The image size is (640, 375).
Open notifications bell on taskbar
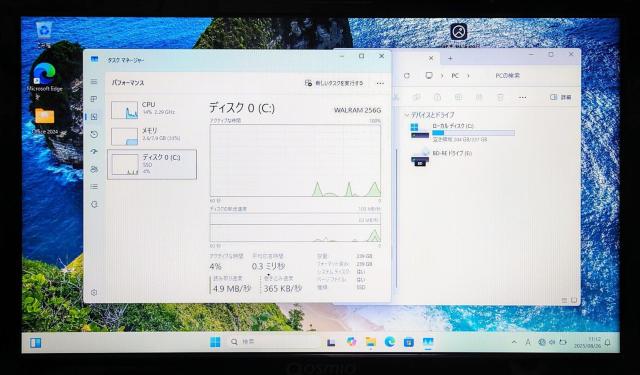[x=608, y=342]
